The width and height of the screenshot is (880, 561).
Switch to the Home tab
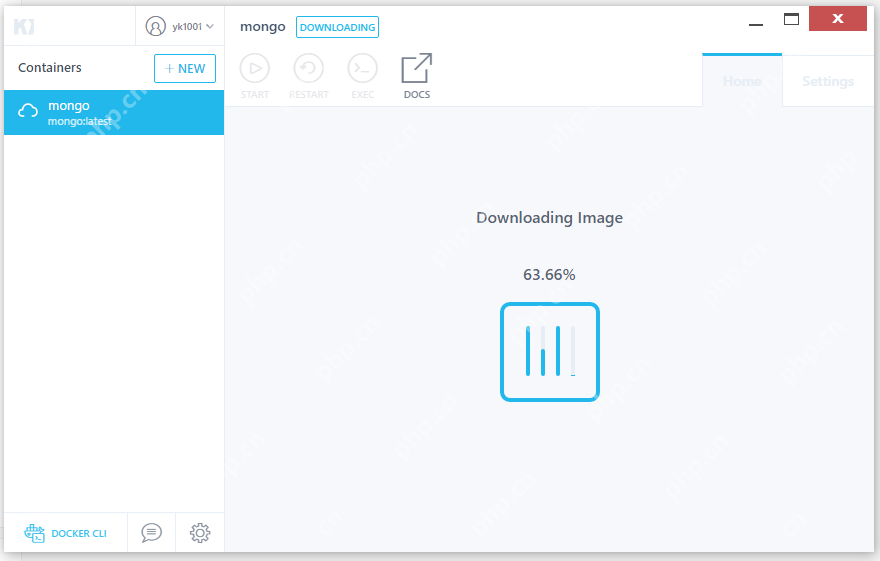742,81
